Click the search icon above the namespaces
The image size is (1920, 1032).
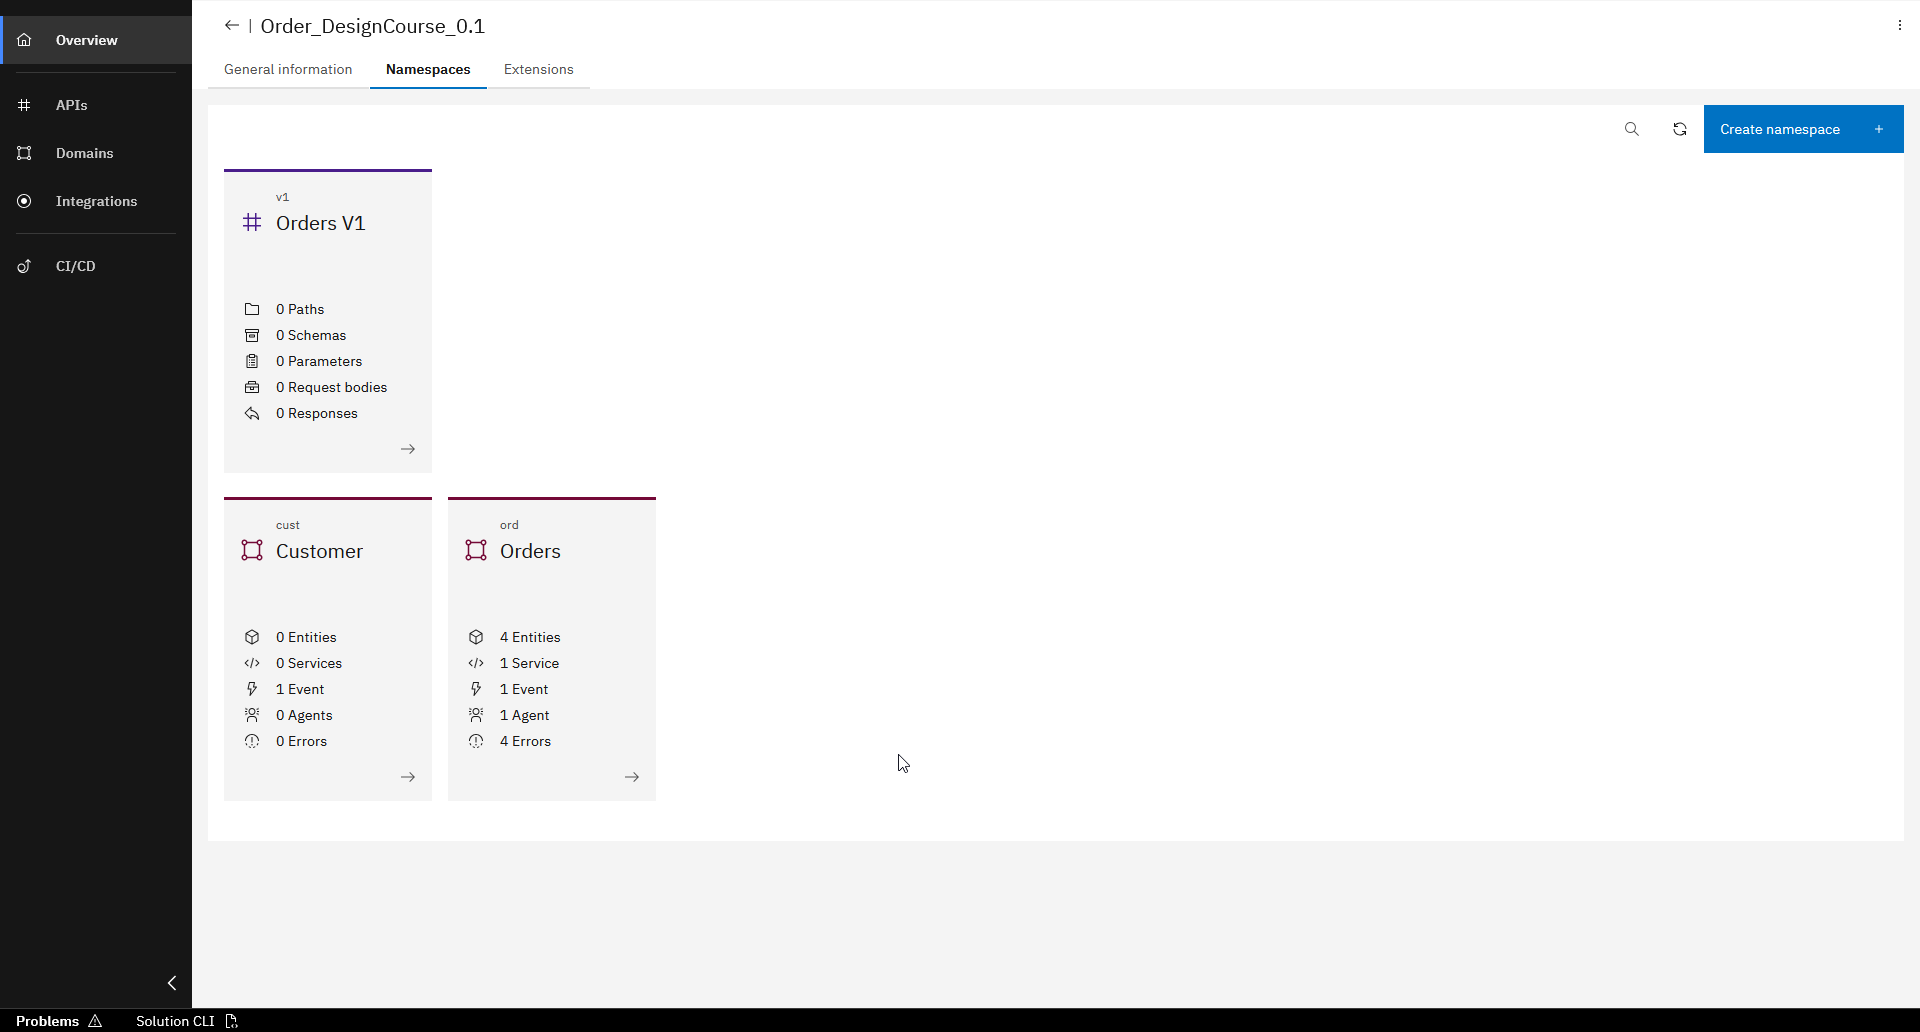click(1632, 129)
